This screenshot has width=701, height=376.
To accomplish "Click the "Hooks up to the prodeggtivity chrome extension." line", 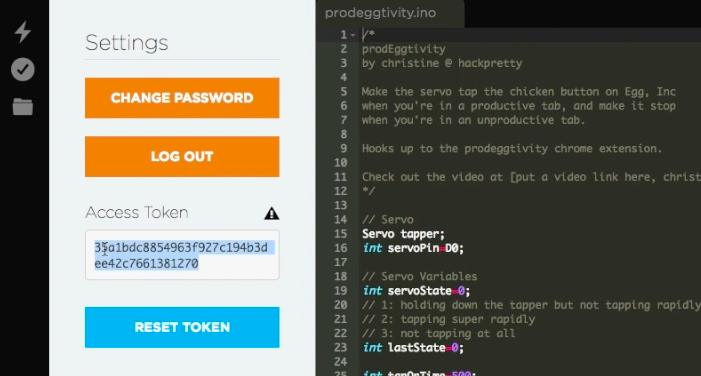I will 512,148.
